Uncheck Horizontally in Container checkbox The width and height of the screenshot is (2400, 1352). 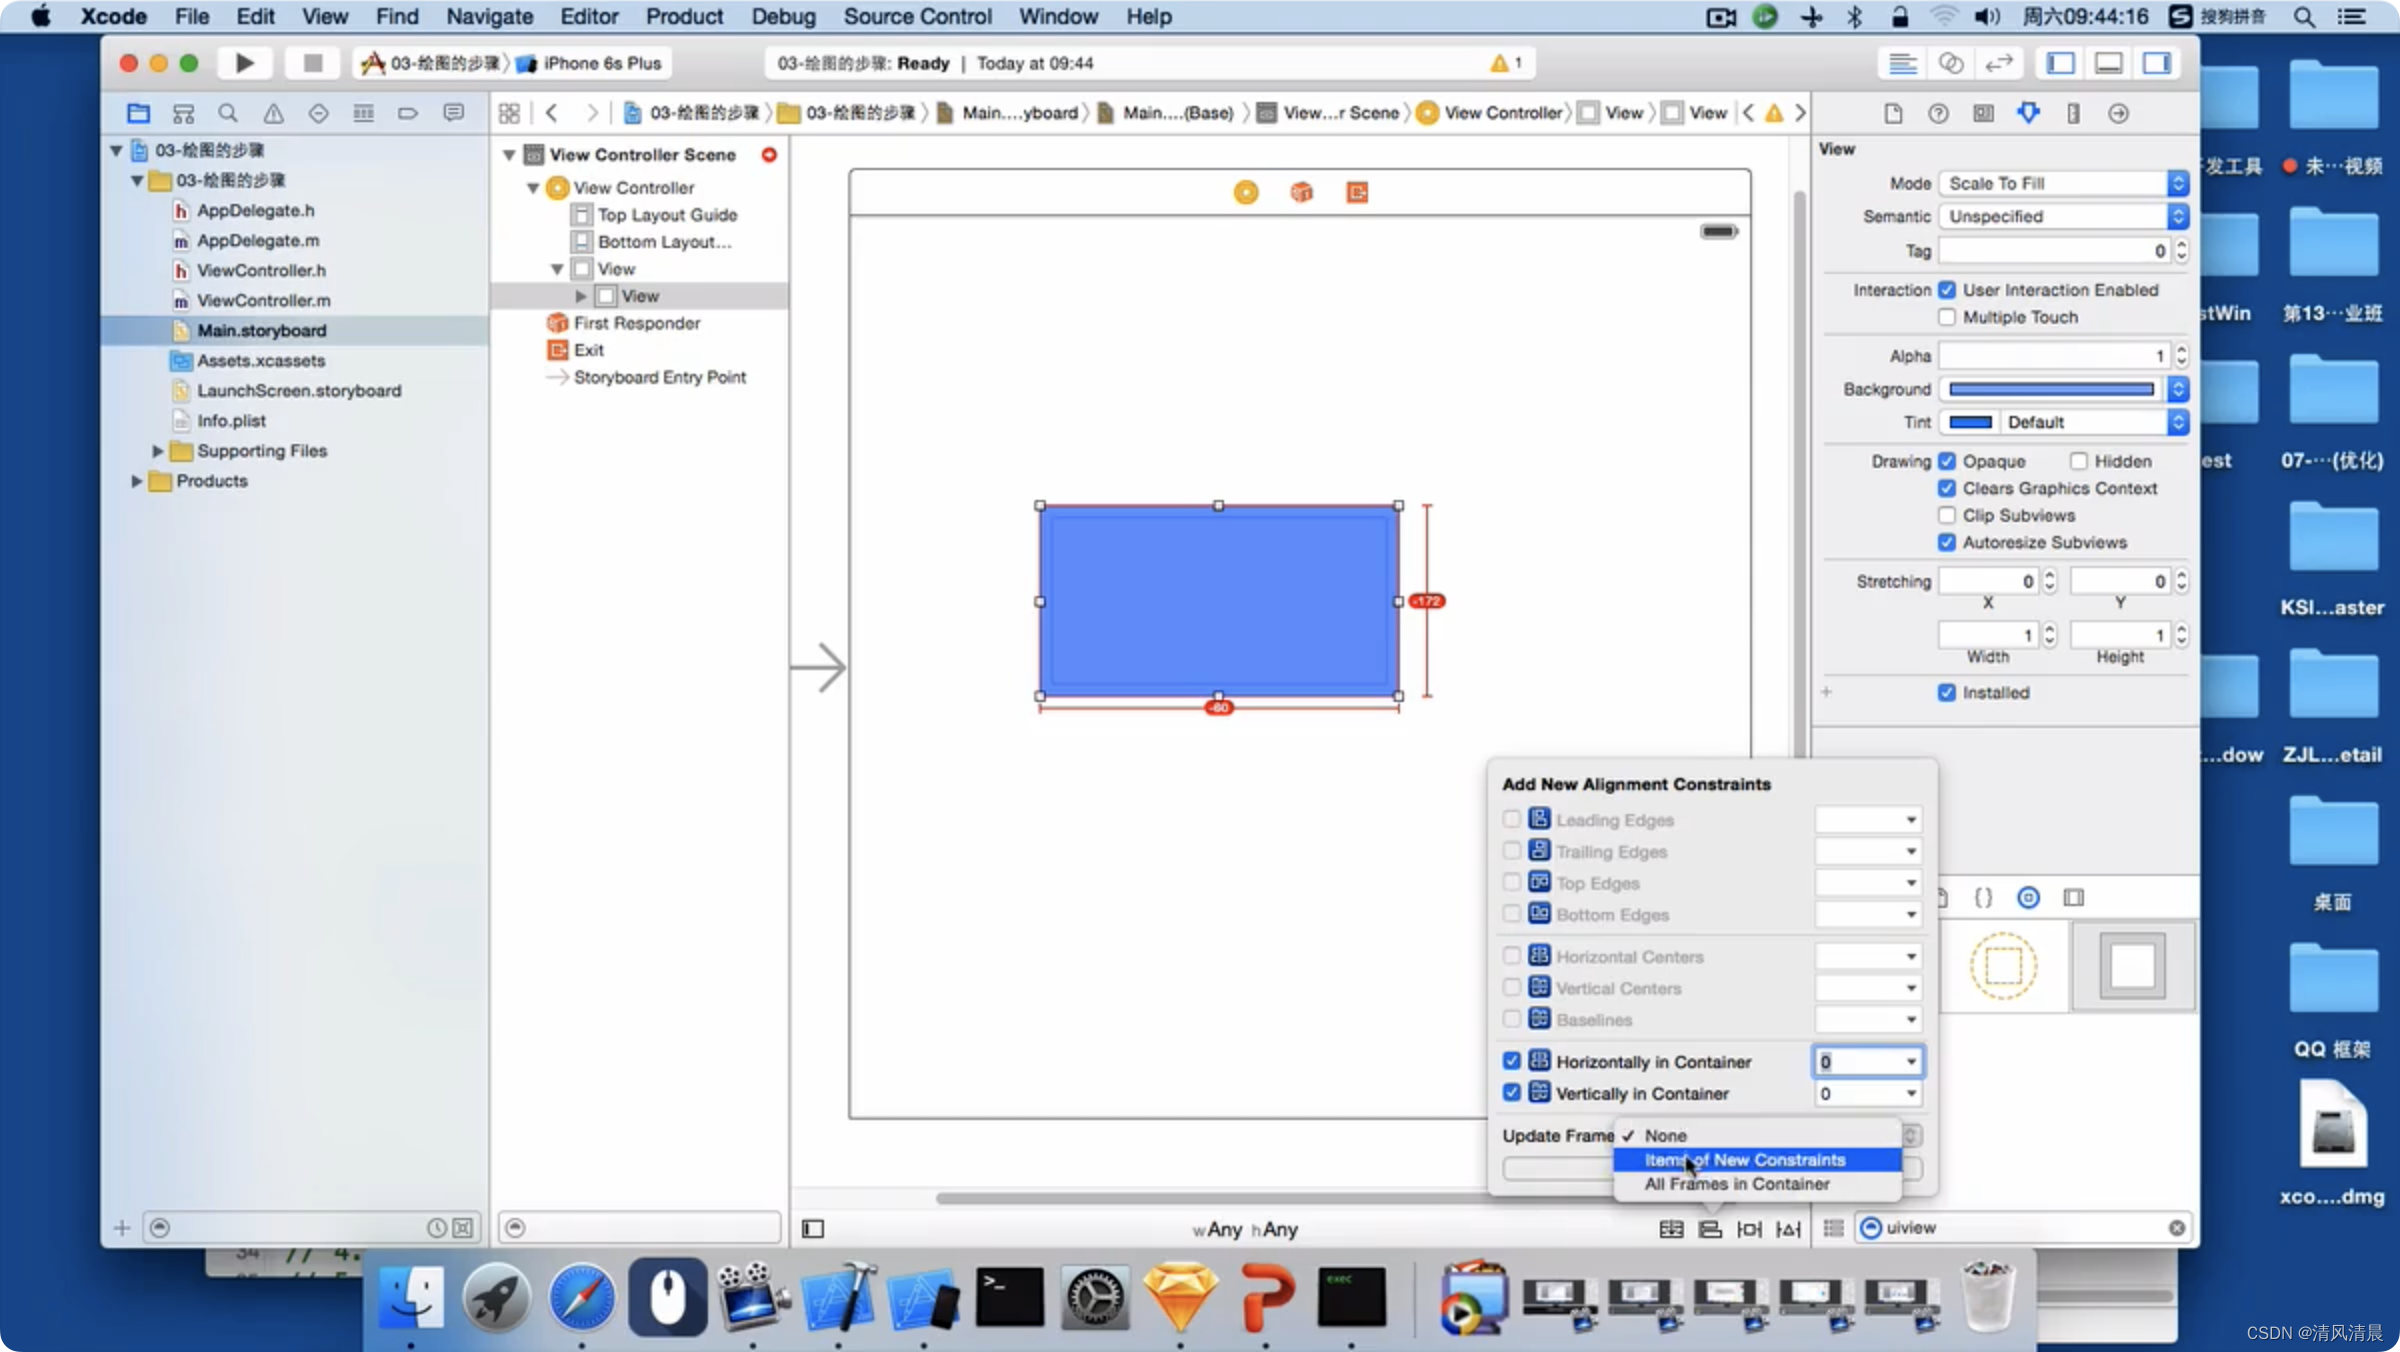1511,1061
